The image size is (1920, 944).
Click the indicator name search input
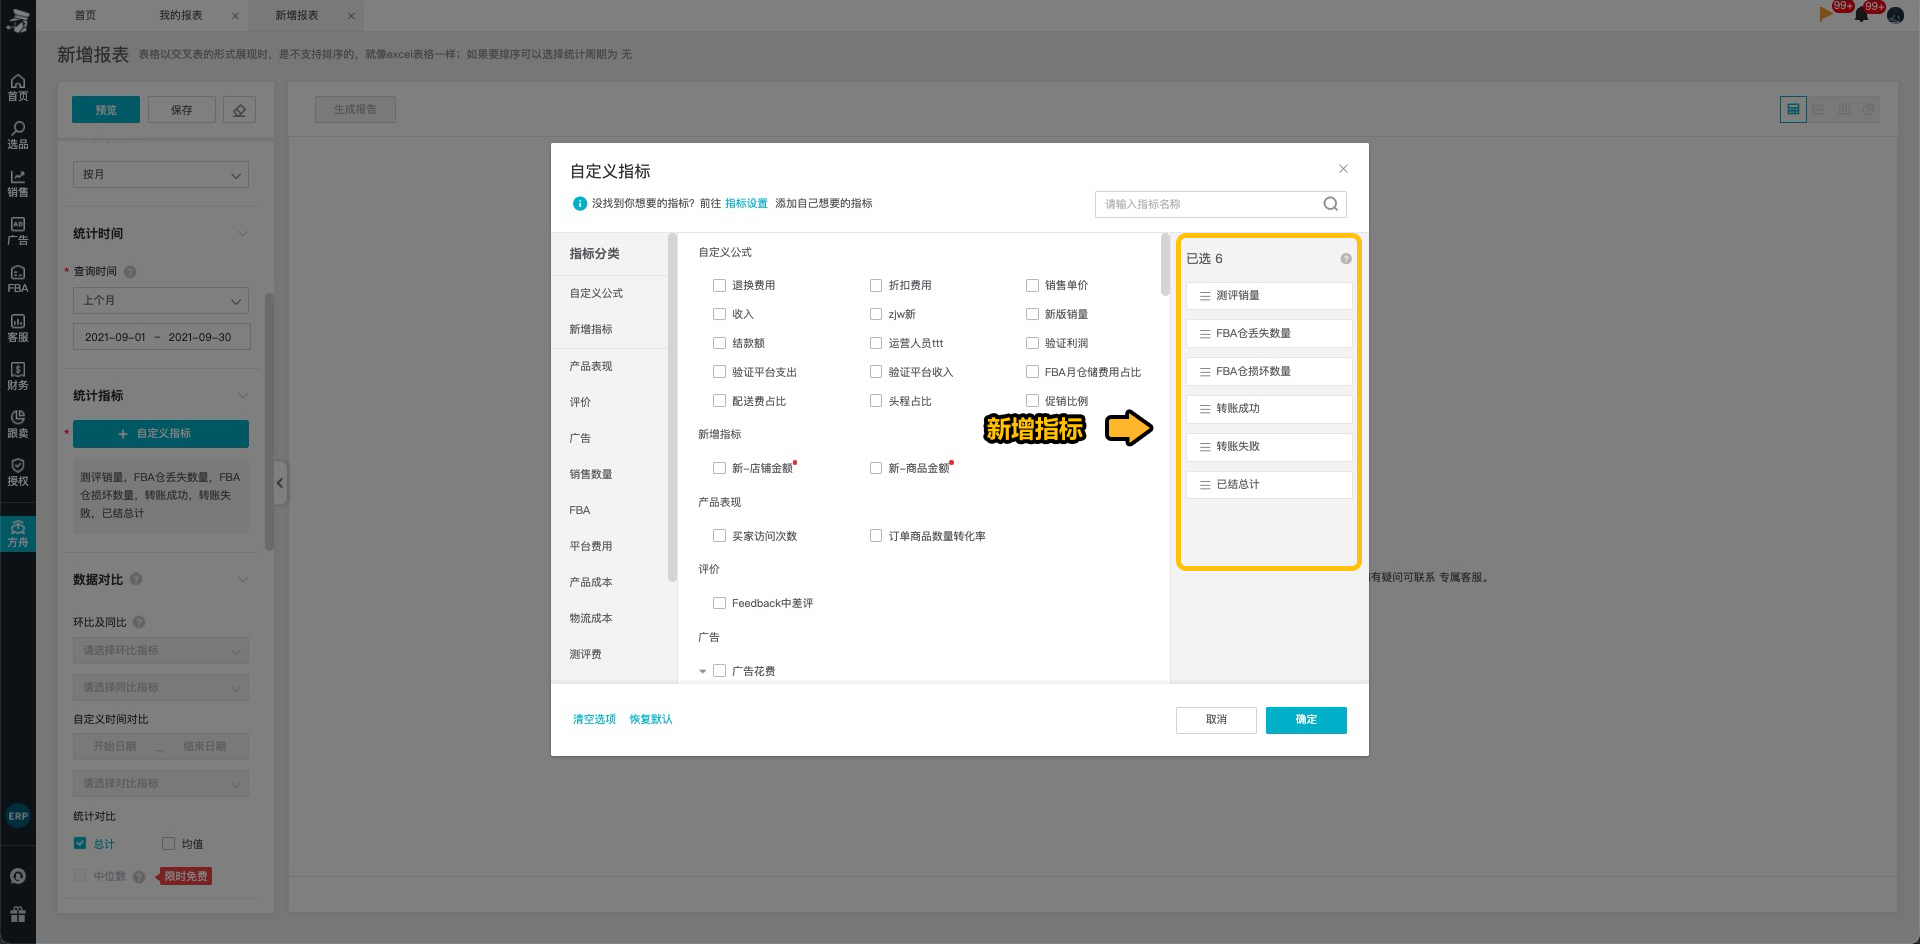[1208, 204]
